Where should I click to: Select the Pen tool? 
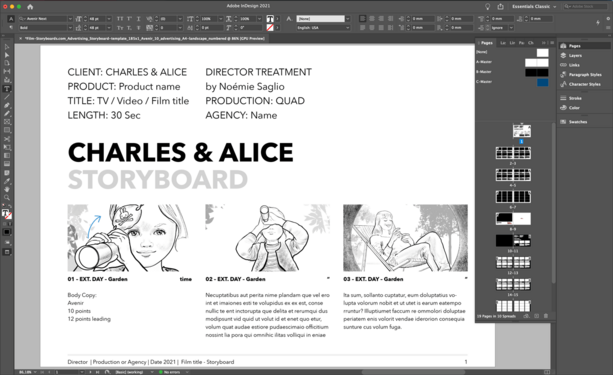click(x=7, y=105)
